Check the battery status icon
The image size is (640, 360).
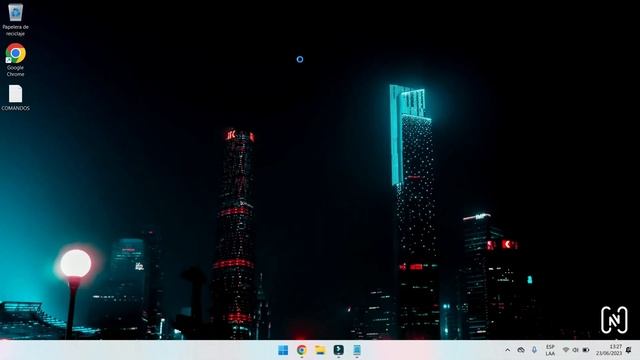(x=586, y=350)
